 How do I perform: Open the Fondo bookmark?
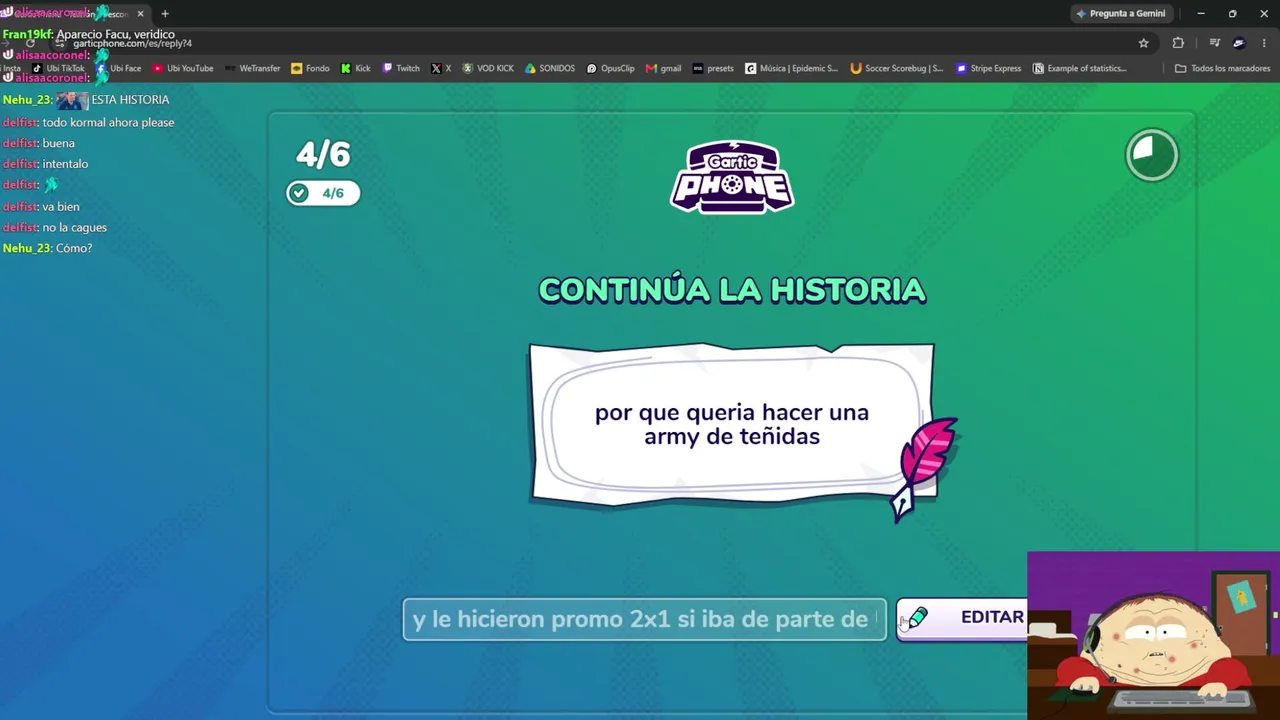coord(310,69)
